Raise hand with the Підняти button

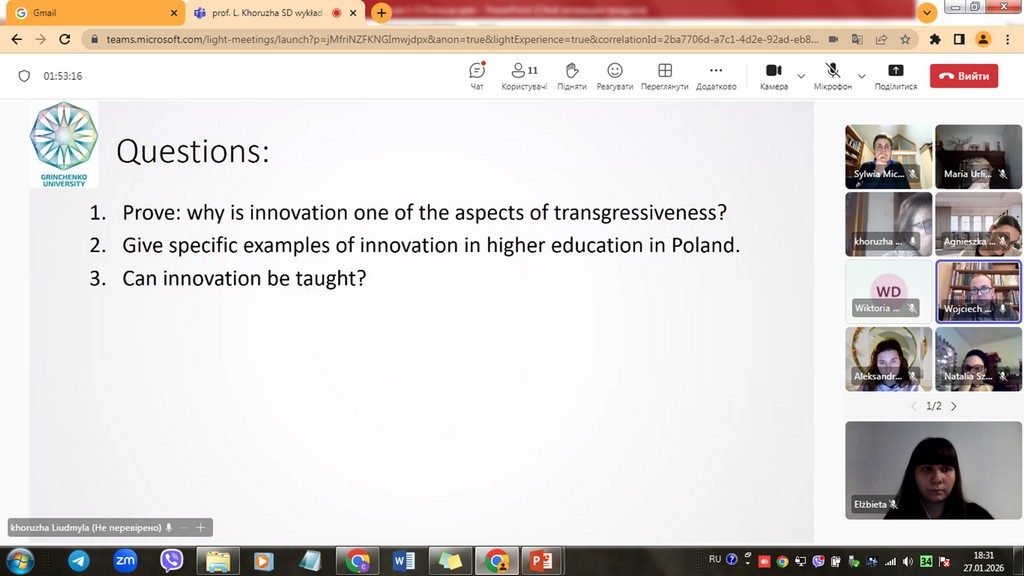click(572, 76)
